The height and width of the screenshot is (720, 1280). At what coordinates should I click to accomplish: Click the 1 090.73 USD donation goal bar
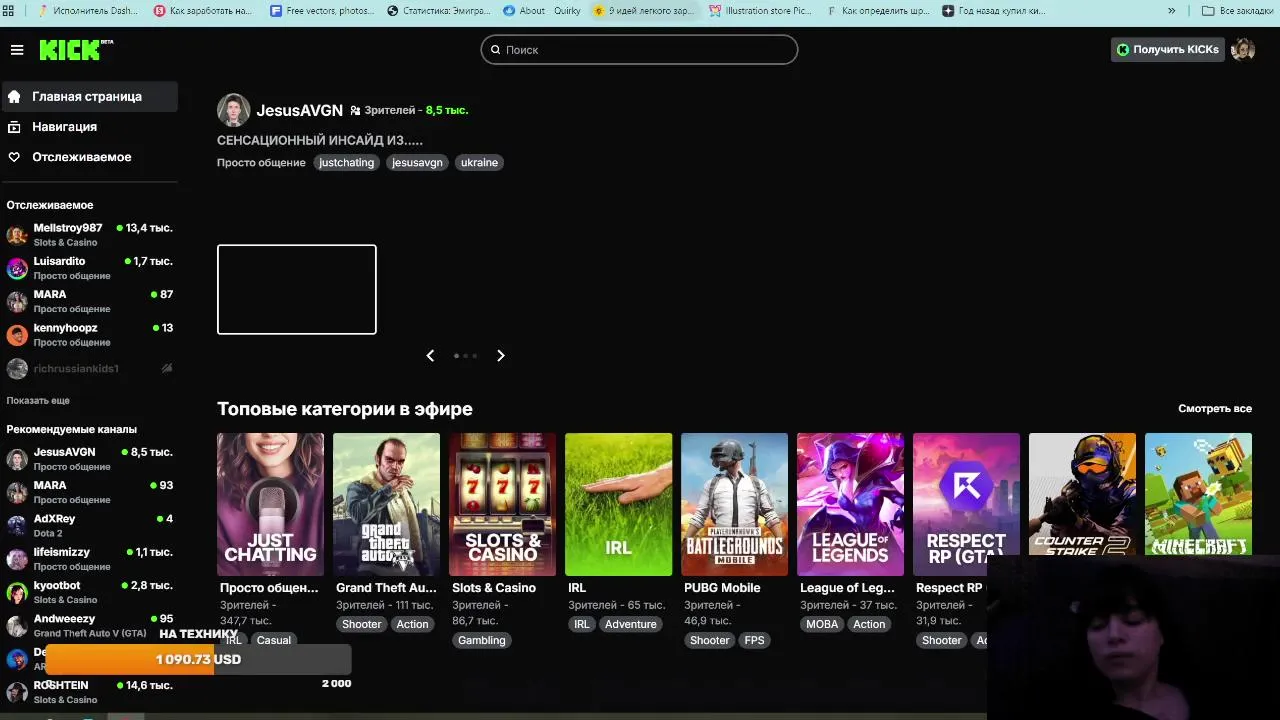pos(198,660)
